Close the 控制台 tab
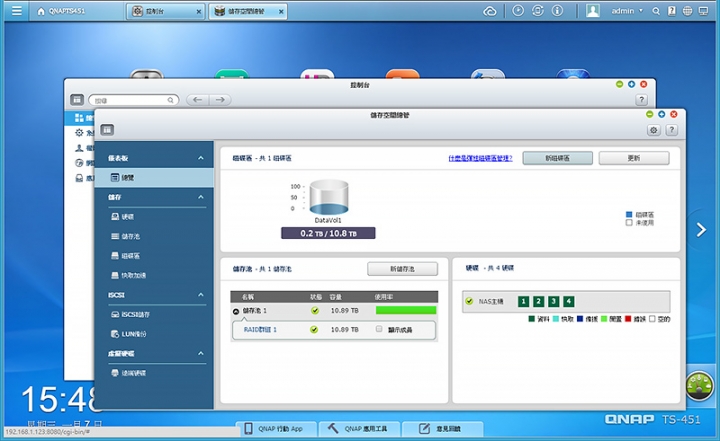 click(198, 12)
